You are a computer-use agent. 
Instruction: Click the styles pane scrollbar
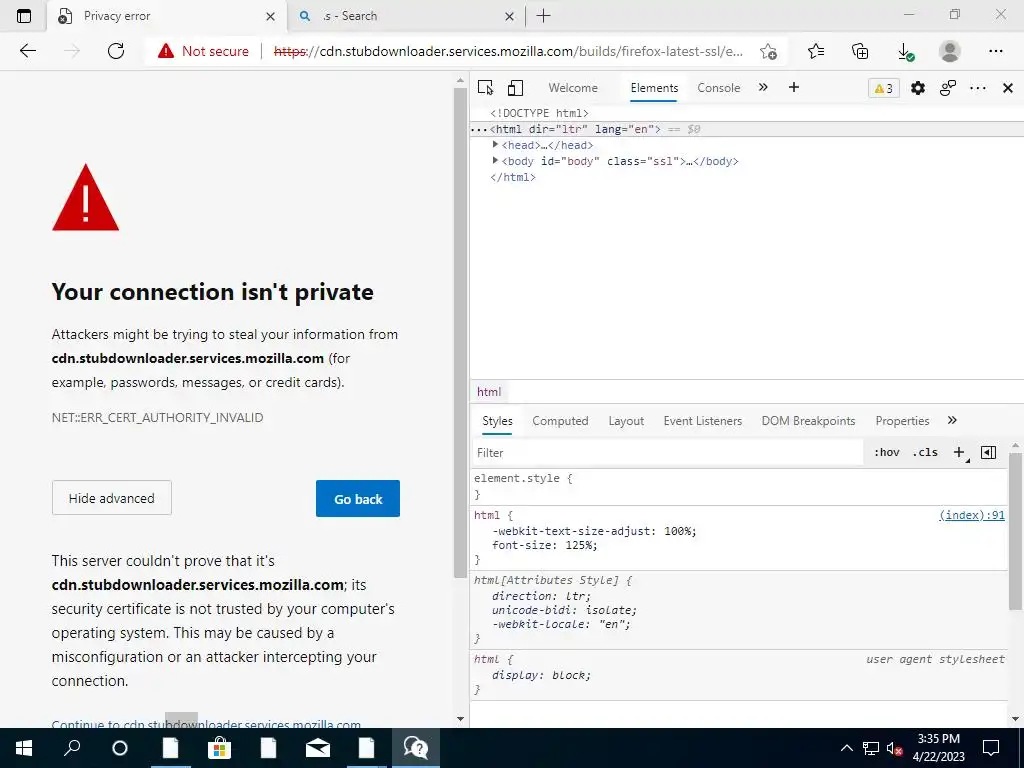1016,532
